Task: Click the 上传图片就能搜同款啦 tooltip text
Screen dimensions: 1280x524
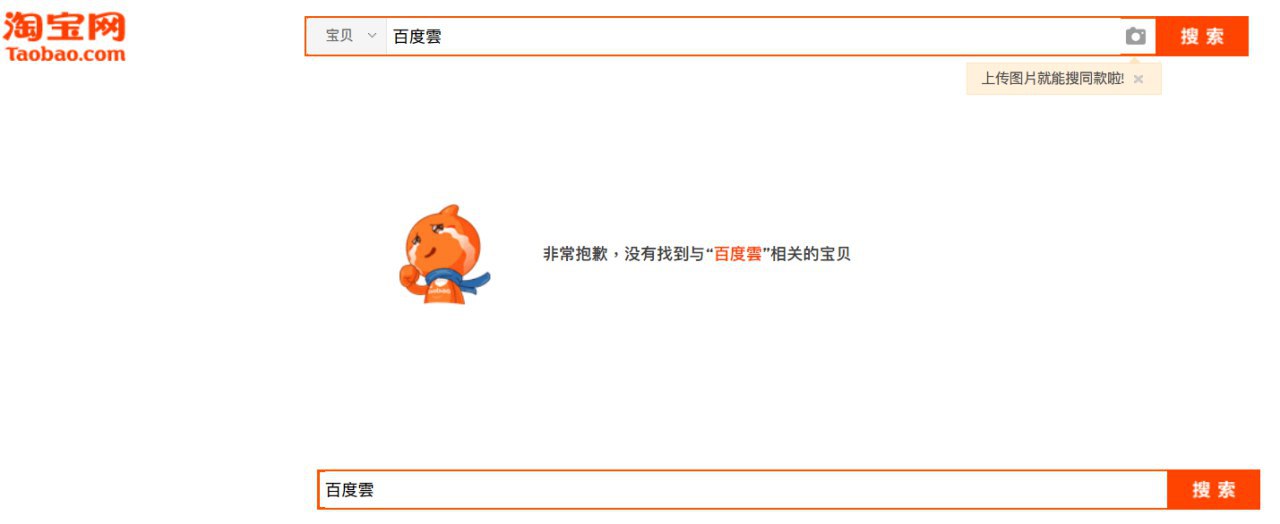Action: tap(1052, 79)
